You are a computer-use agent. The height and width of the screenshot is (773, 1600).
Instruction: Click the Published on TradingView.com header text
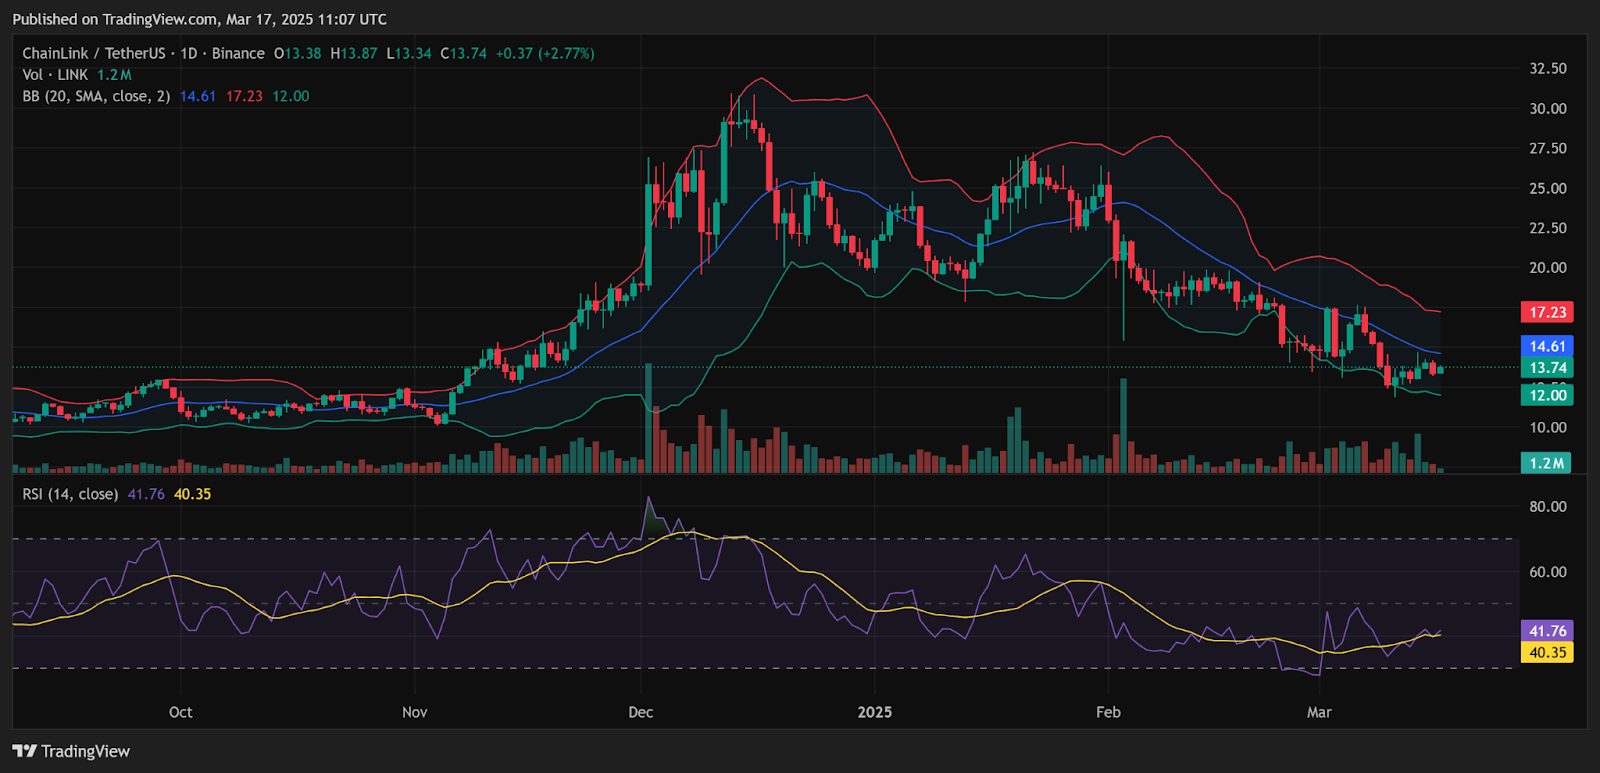199,19
